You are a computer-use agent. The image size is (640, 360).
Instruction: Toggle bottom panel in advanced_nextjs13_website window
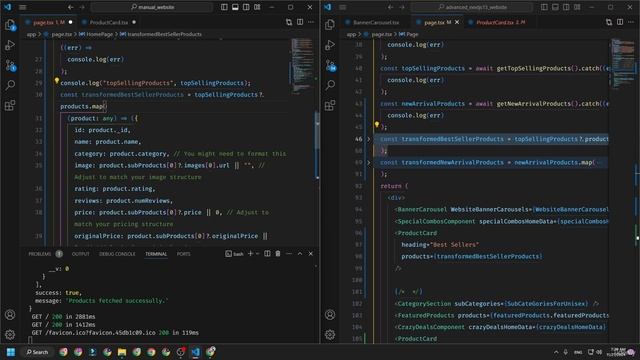coord(555,7)
